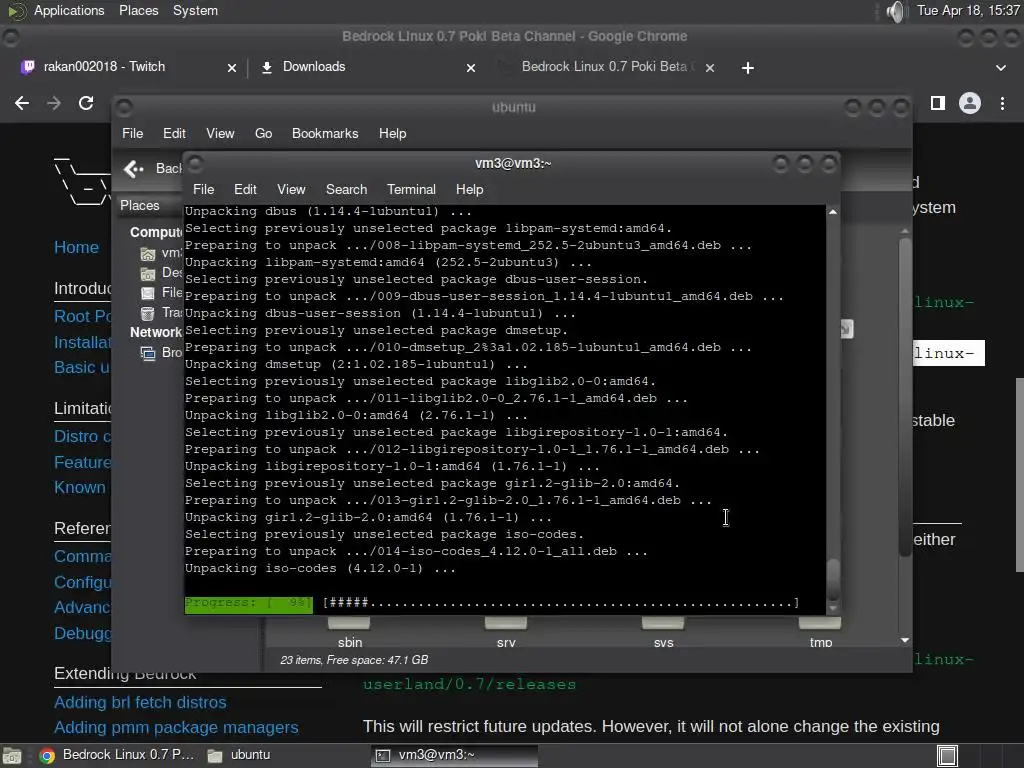Image resolution: width=1024 pixels, height=768 pixels.
Task: Click the clock showing Tue Apr 18
Action: coord(968,10)
